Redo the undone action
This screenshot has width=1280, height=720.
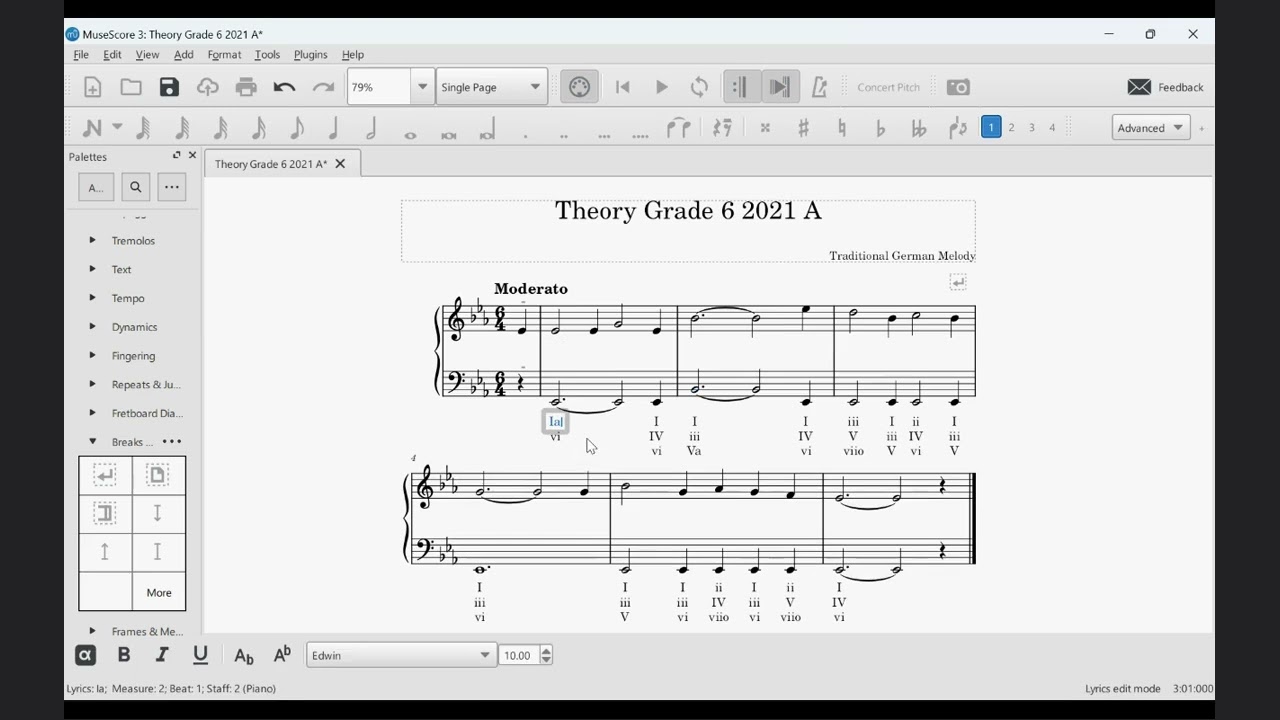pyautogui.click(x=323, y=87)
